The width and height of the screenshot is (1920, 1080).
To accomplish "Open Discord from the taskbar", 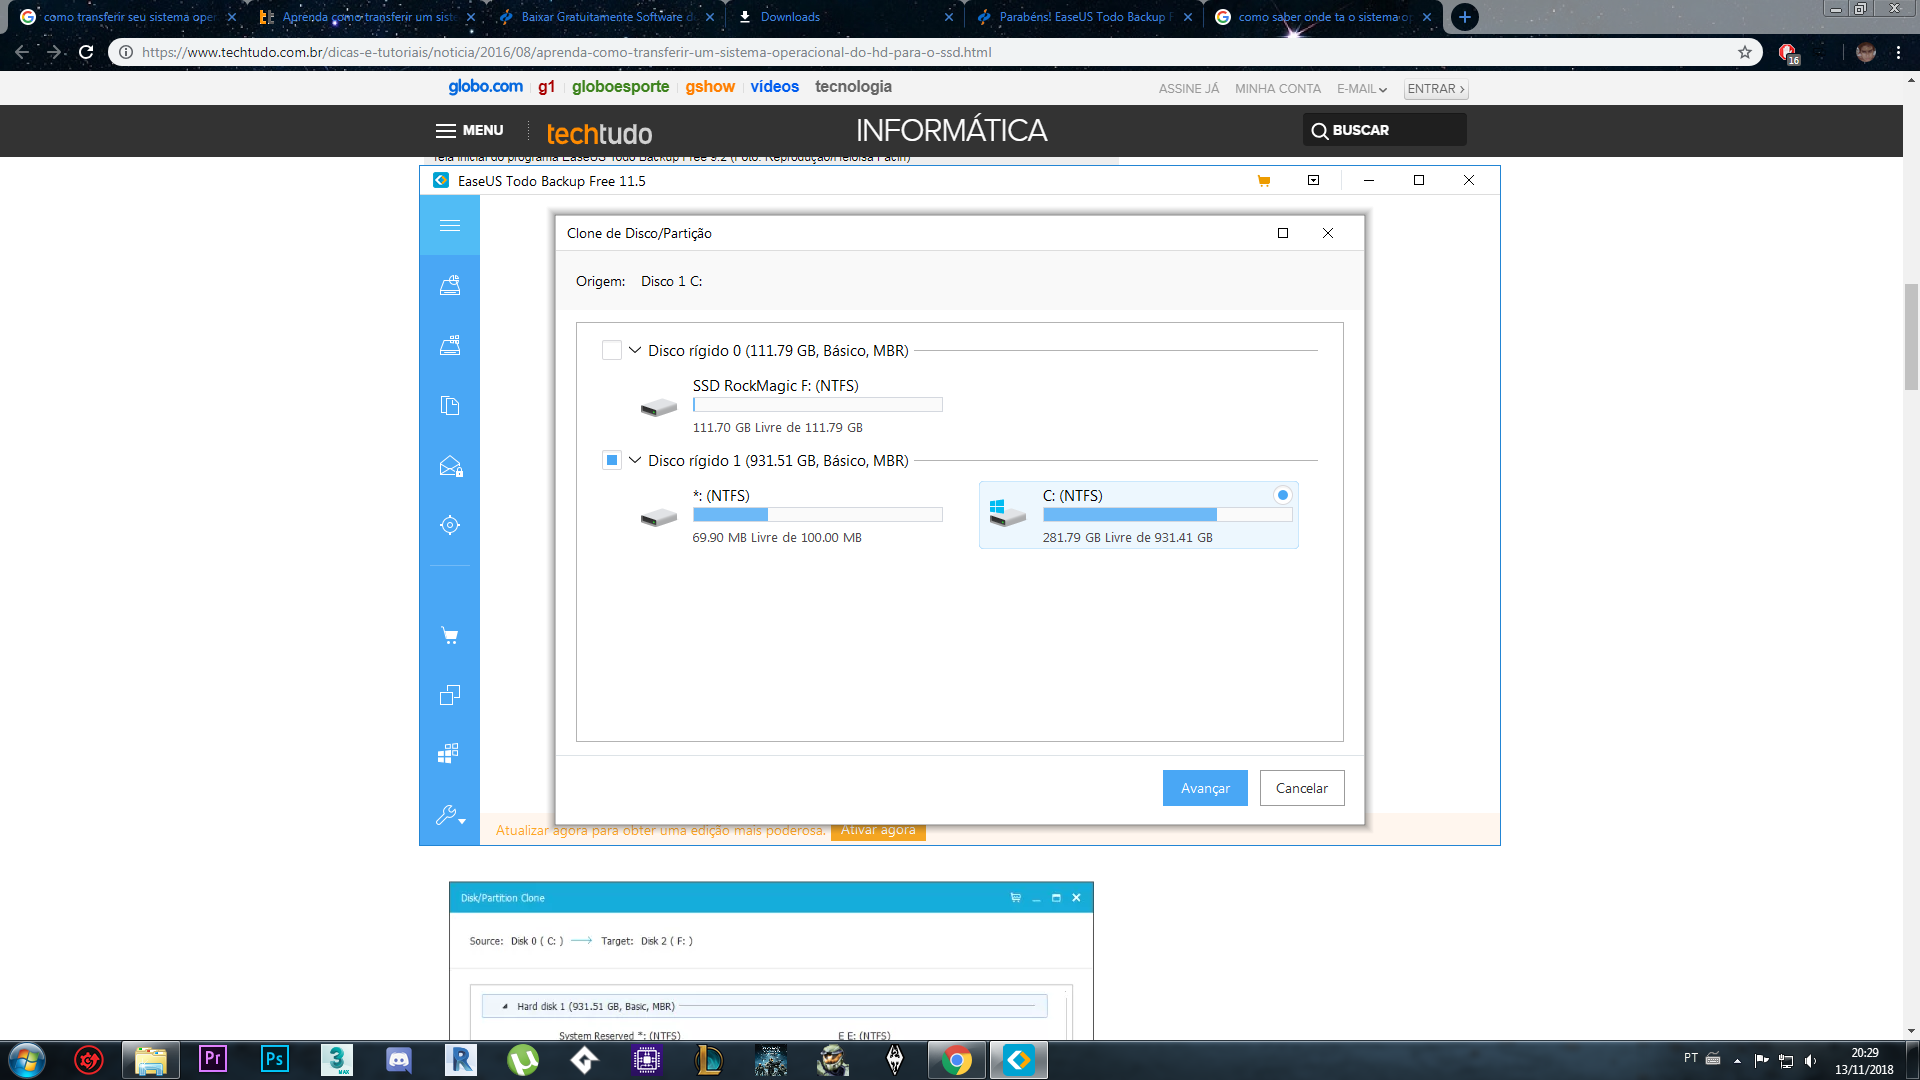I will 399,1059.
